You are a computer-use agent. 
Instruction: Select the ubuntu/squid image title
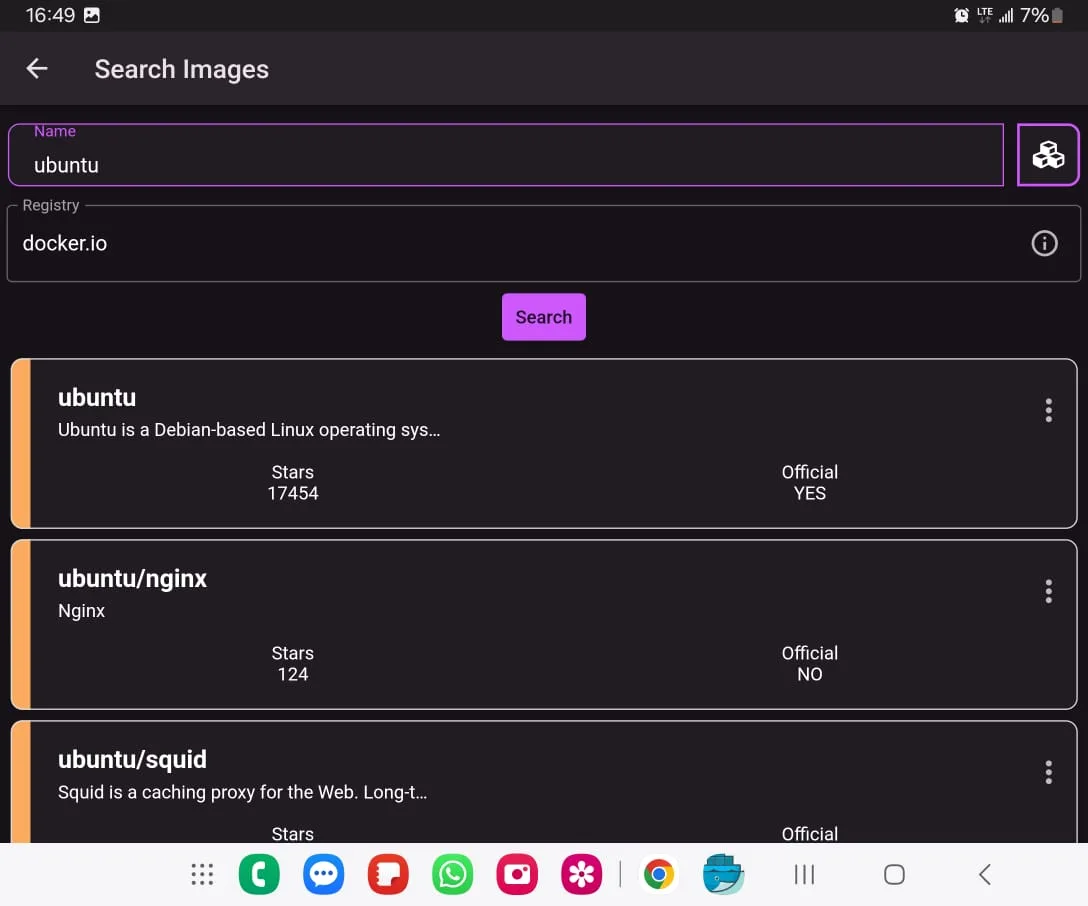click(133, 760)
